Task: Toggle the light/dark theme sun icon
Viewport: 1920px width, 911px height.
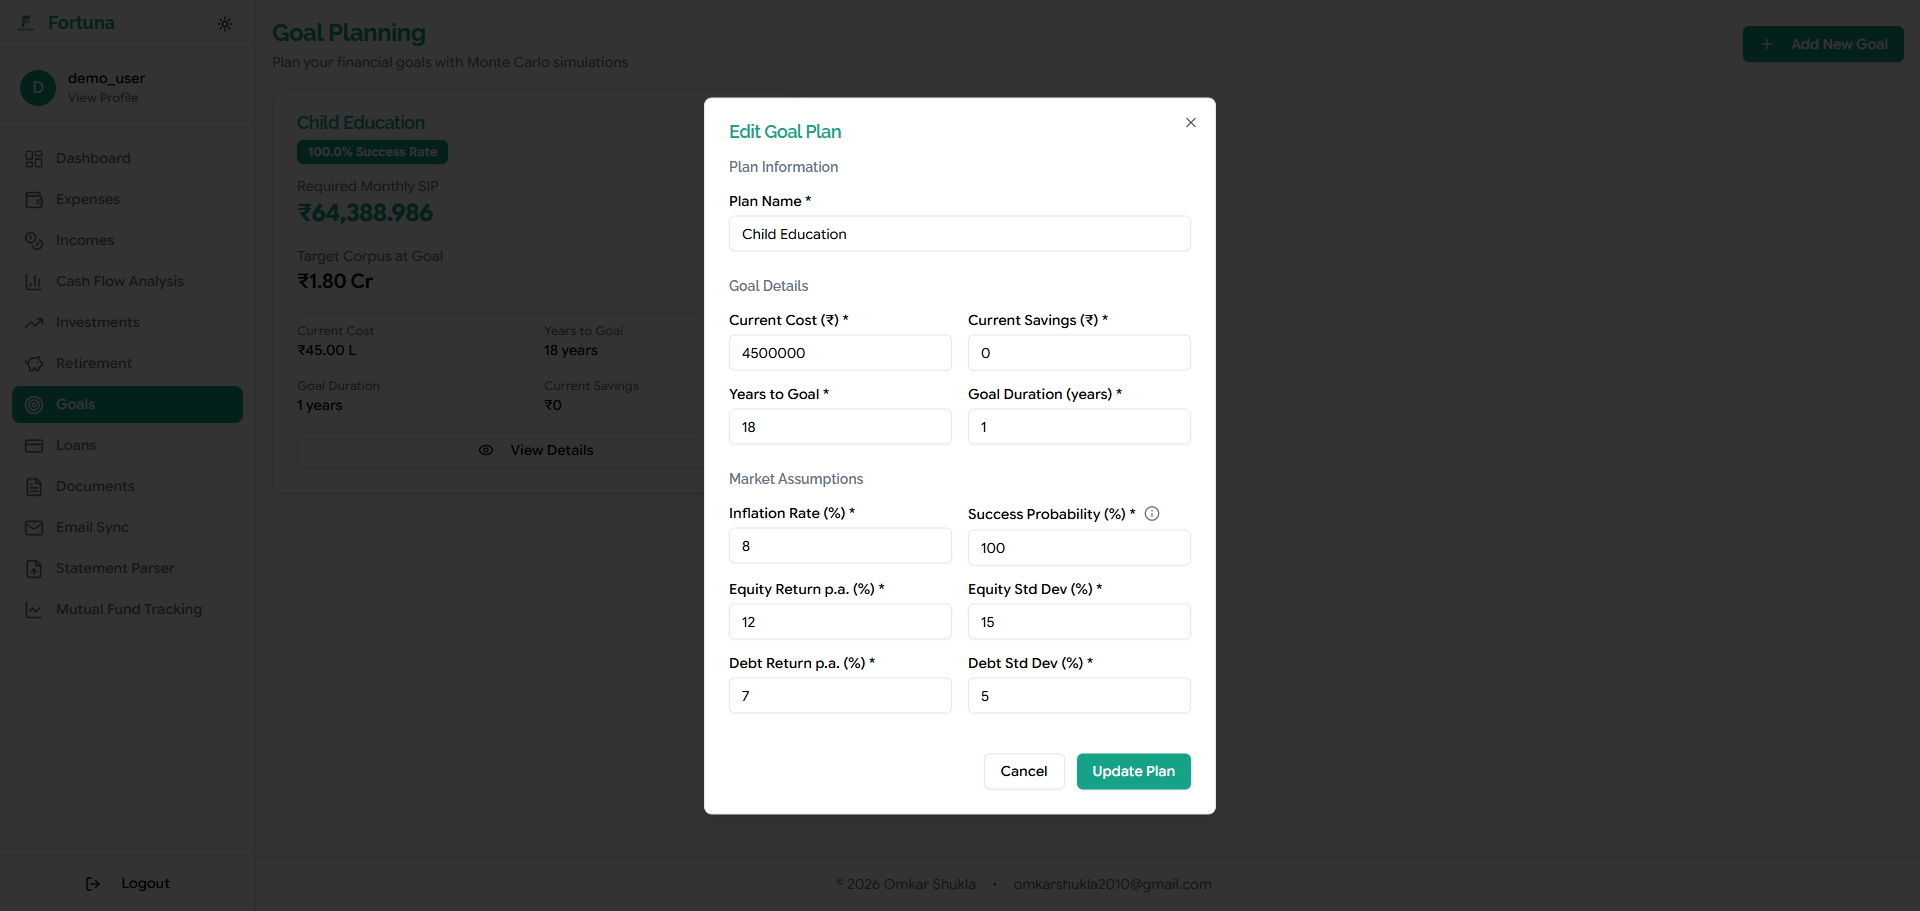Action: [x=225, y=23]
